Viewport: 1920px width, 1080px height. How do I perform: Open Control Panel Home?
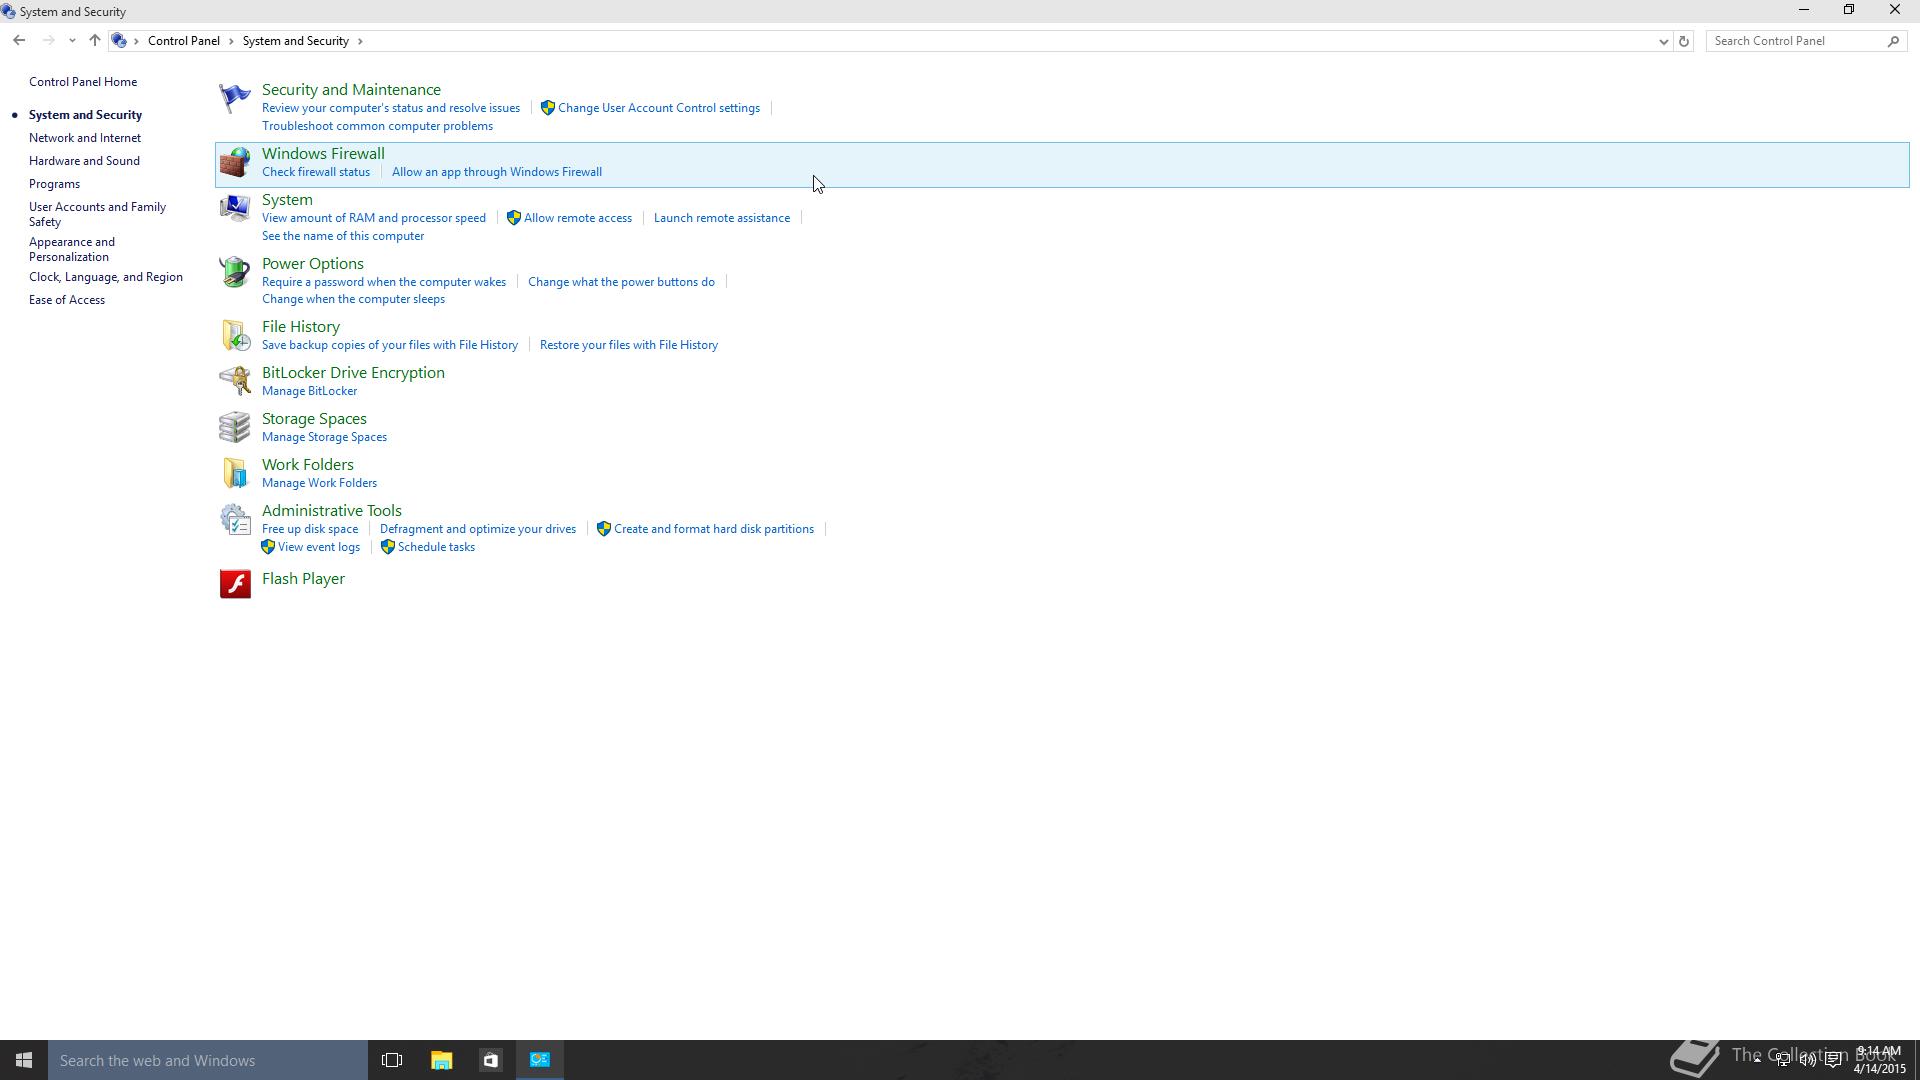click(83, 82)
